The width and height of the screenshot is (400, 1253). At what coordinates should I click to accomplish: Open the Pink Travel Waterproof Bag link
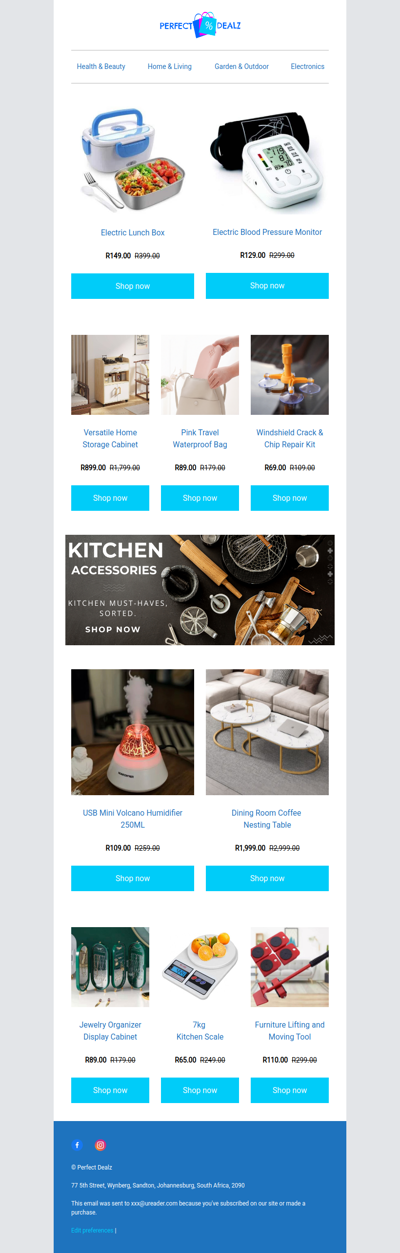tap(200, 438)
